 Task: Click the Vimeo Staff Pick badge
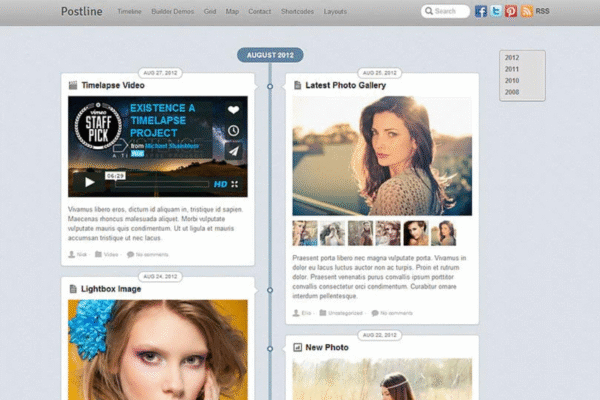tap(98, 127)
